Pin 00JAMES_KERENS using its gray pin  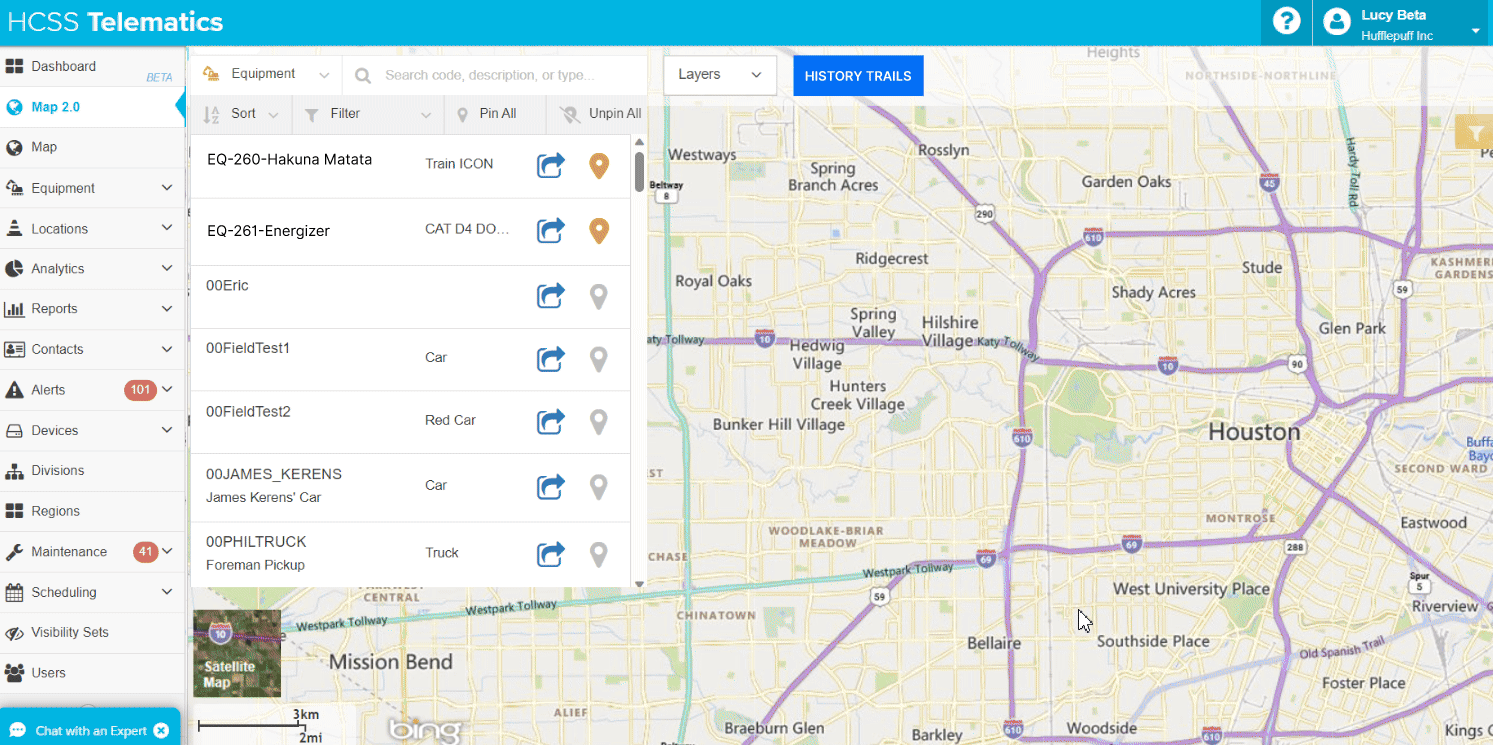[x=599, y=487]
